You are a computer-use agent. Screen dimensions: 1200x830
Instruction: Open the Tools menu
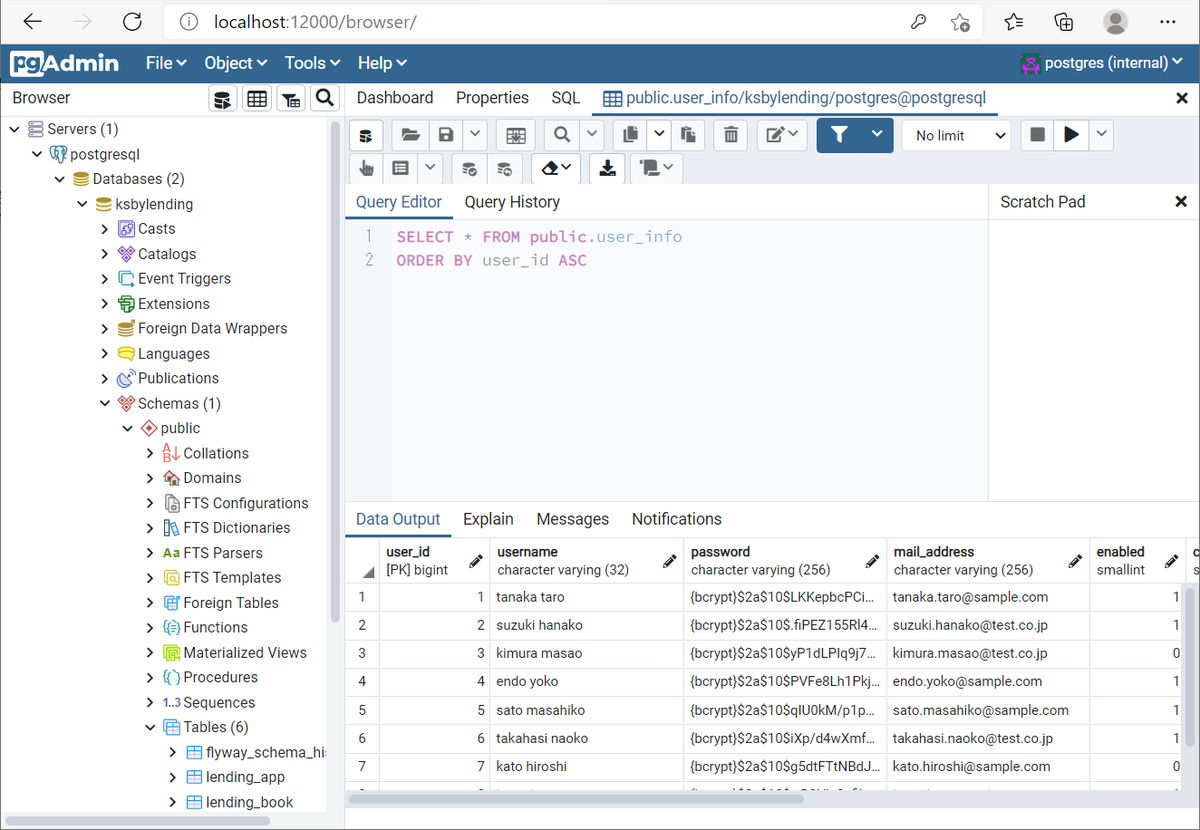pos(312,63)
